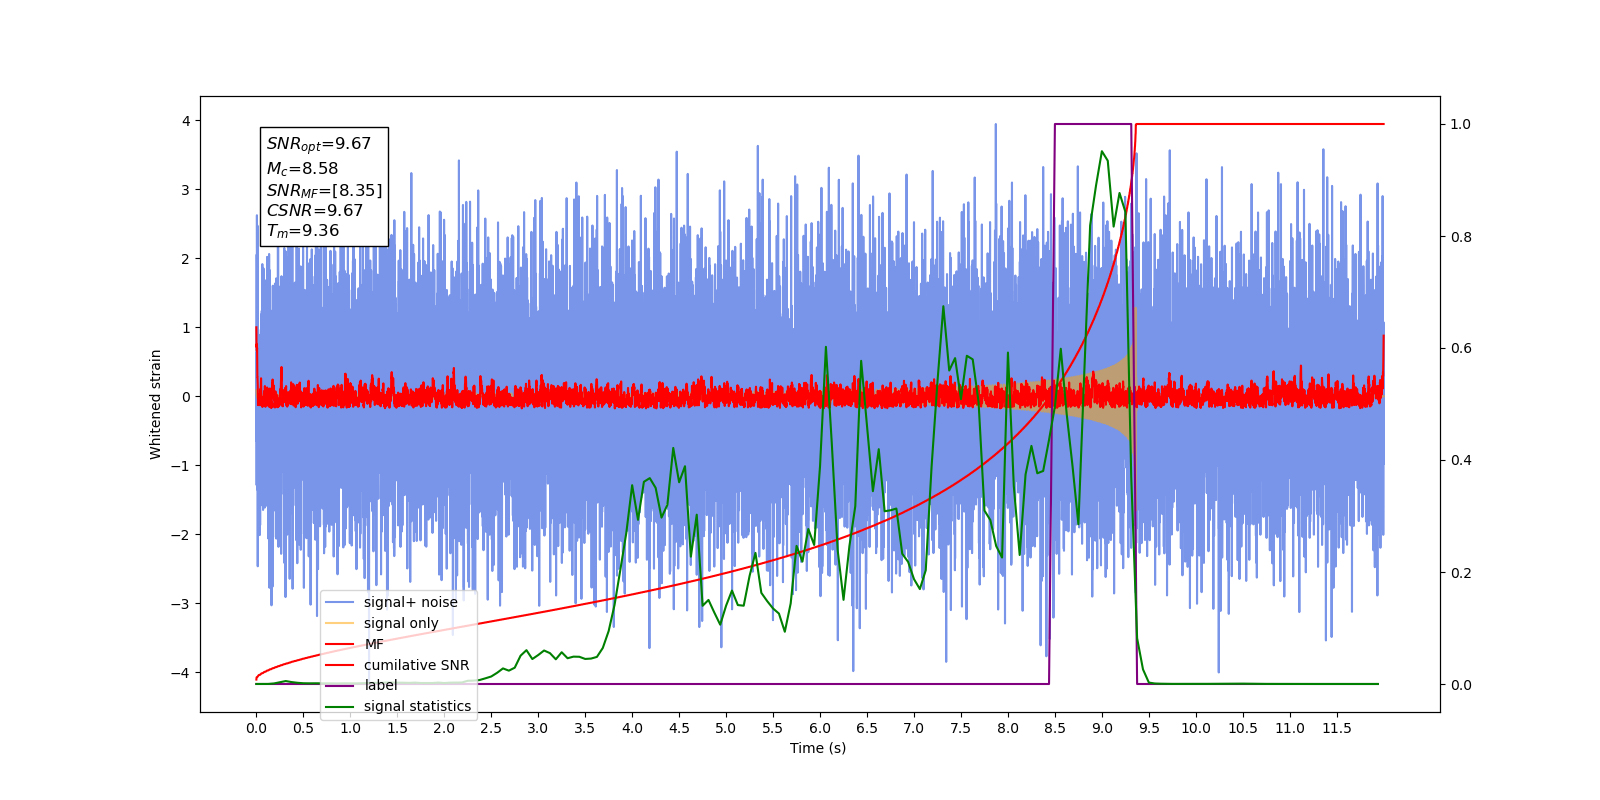Click the 'Whitened strain' y-axis label

pyautogui.click(x=155, y=404)
